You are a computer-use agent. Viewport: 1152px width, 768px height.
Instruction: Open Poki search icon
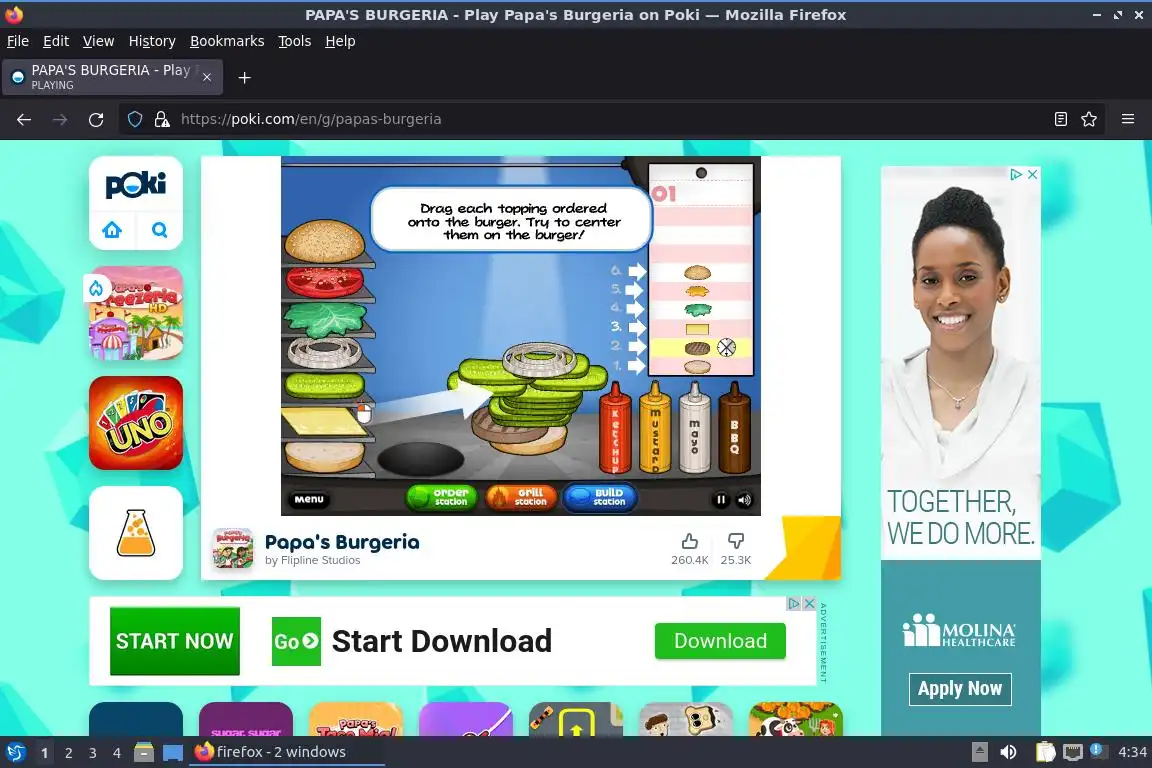click(x=159, y=230)
